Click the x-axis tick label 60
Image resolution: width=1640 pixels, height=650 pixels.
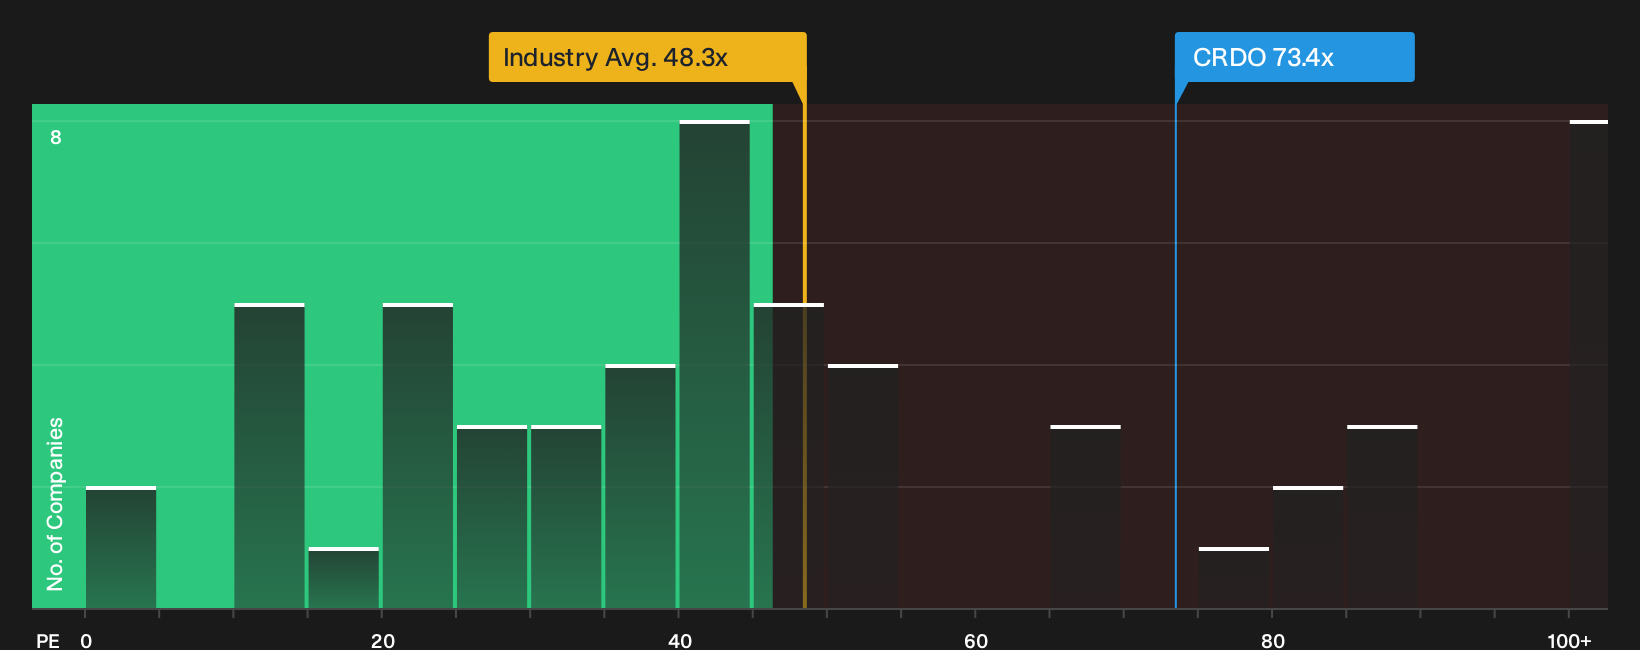click(976, 640)
